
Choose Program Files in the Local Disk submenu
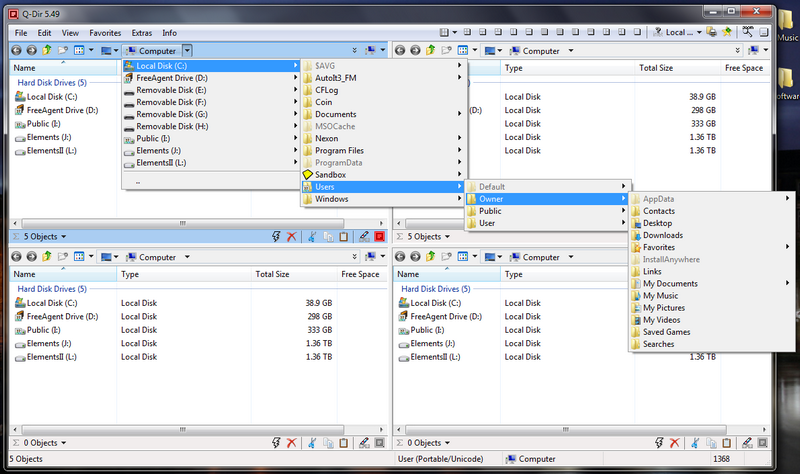tap(338, 150)
